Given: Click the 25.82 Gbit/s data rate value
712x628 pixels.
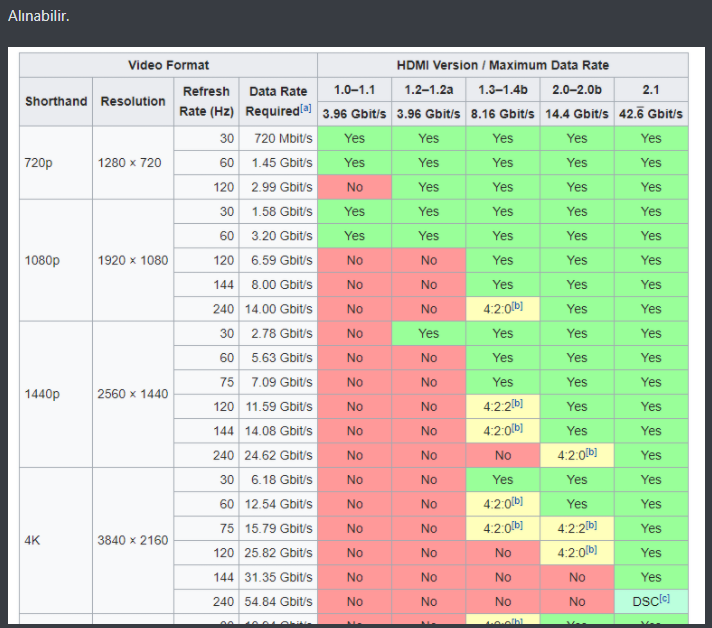Looking at the screenshot, I should pyautogui.click(x=279, y=553).
